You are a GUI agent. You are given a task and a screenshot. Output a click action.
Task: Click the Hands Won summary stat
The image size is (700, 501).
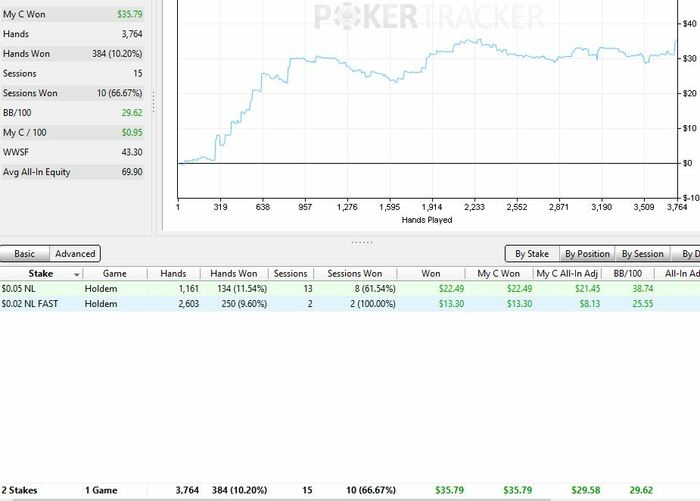pos(72,54)
